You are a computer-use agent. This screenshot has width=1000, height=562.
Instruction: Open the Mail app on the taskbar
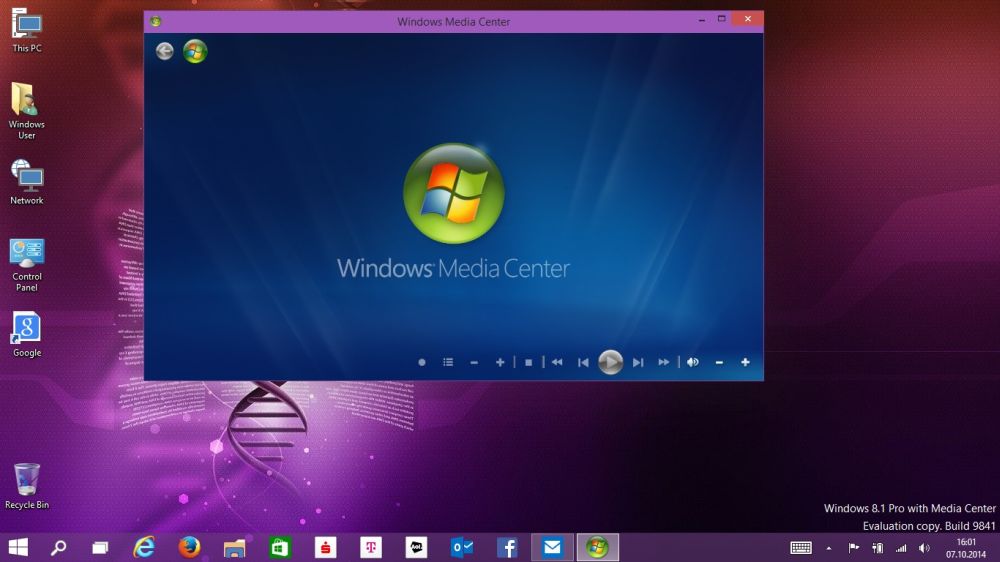(x=552, y=547)
